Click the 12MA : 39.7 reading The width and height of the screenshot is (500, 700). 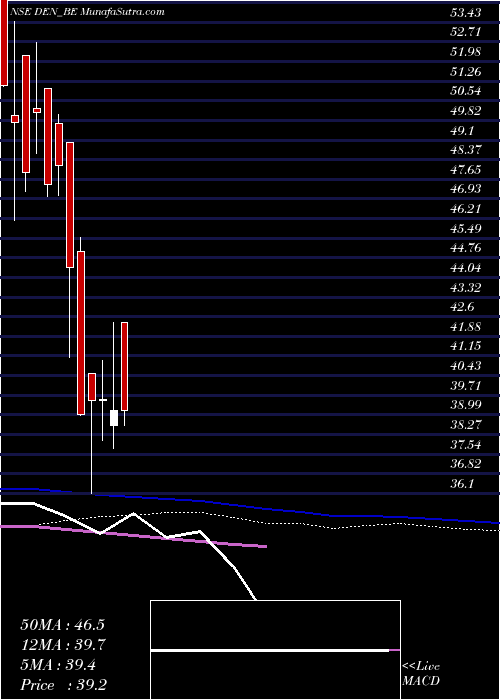point(62,645)
